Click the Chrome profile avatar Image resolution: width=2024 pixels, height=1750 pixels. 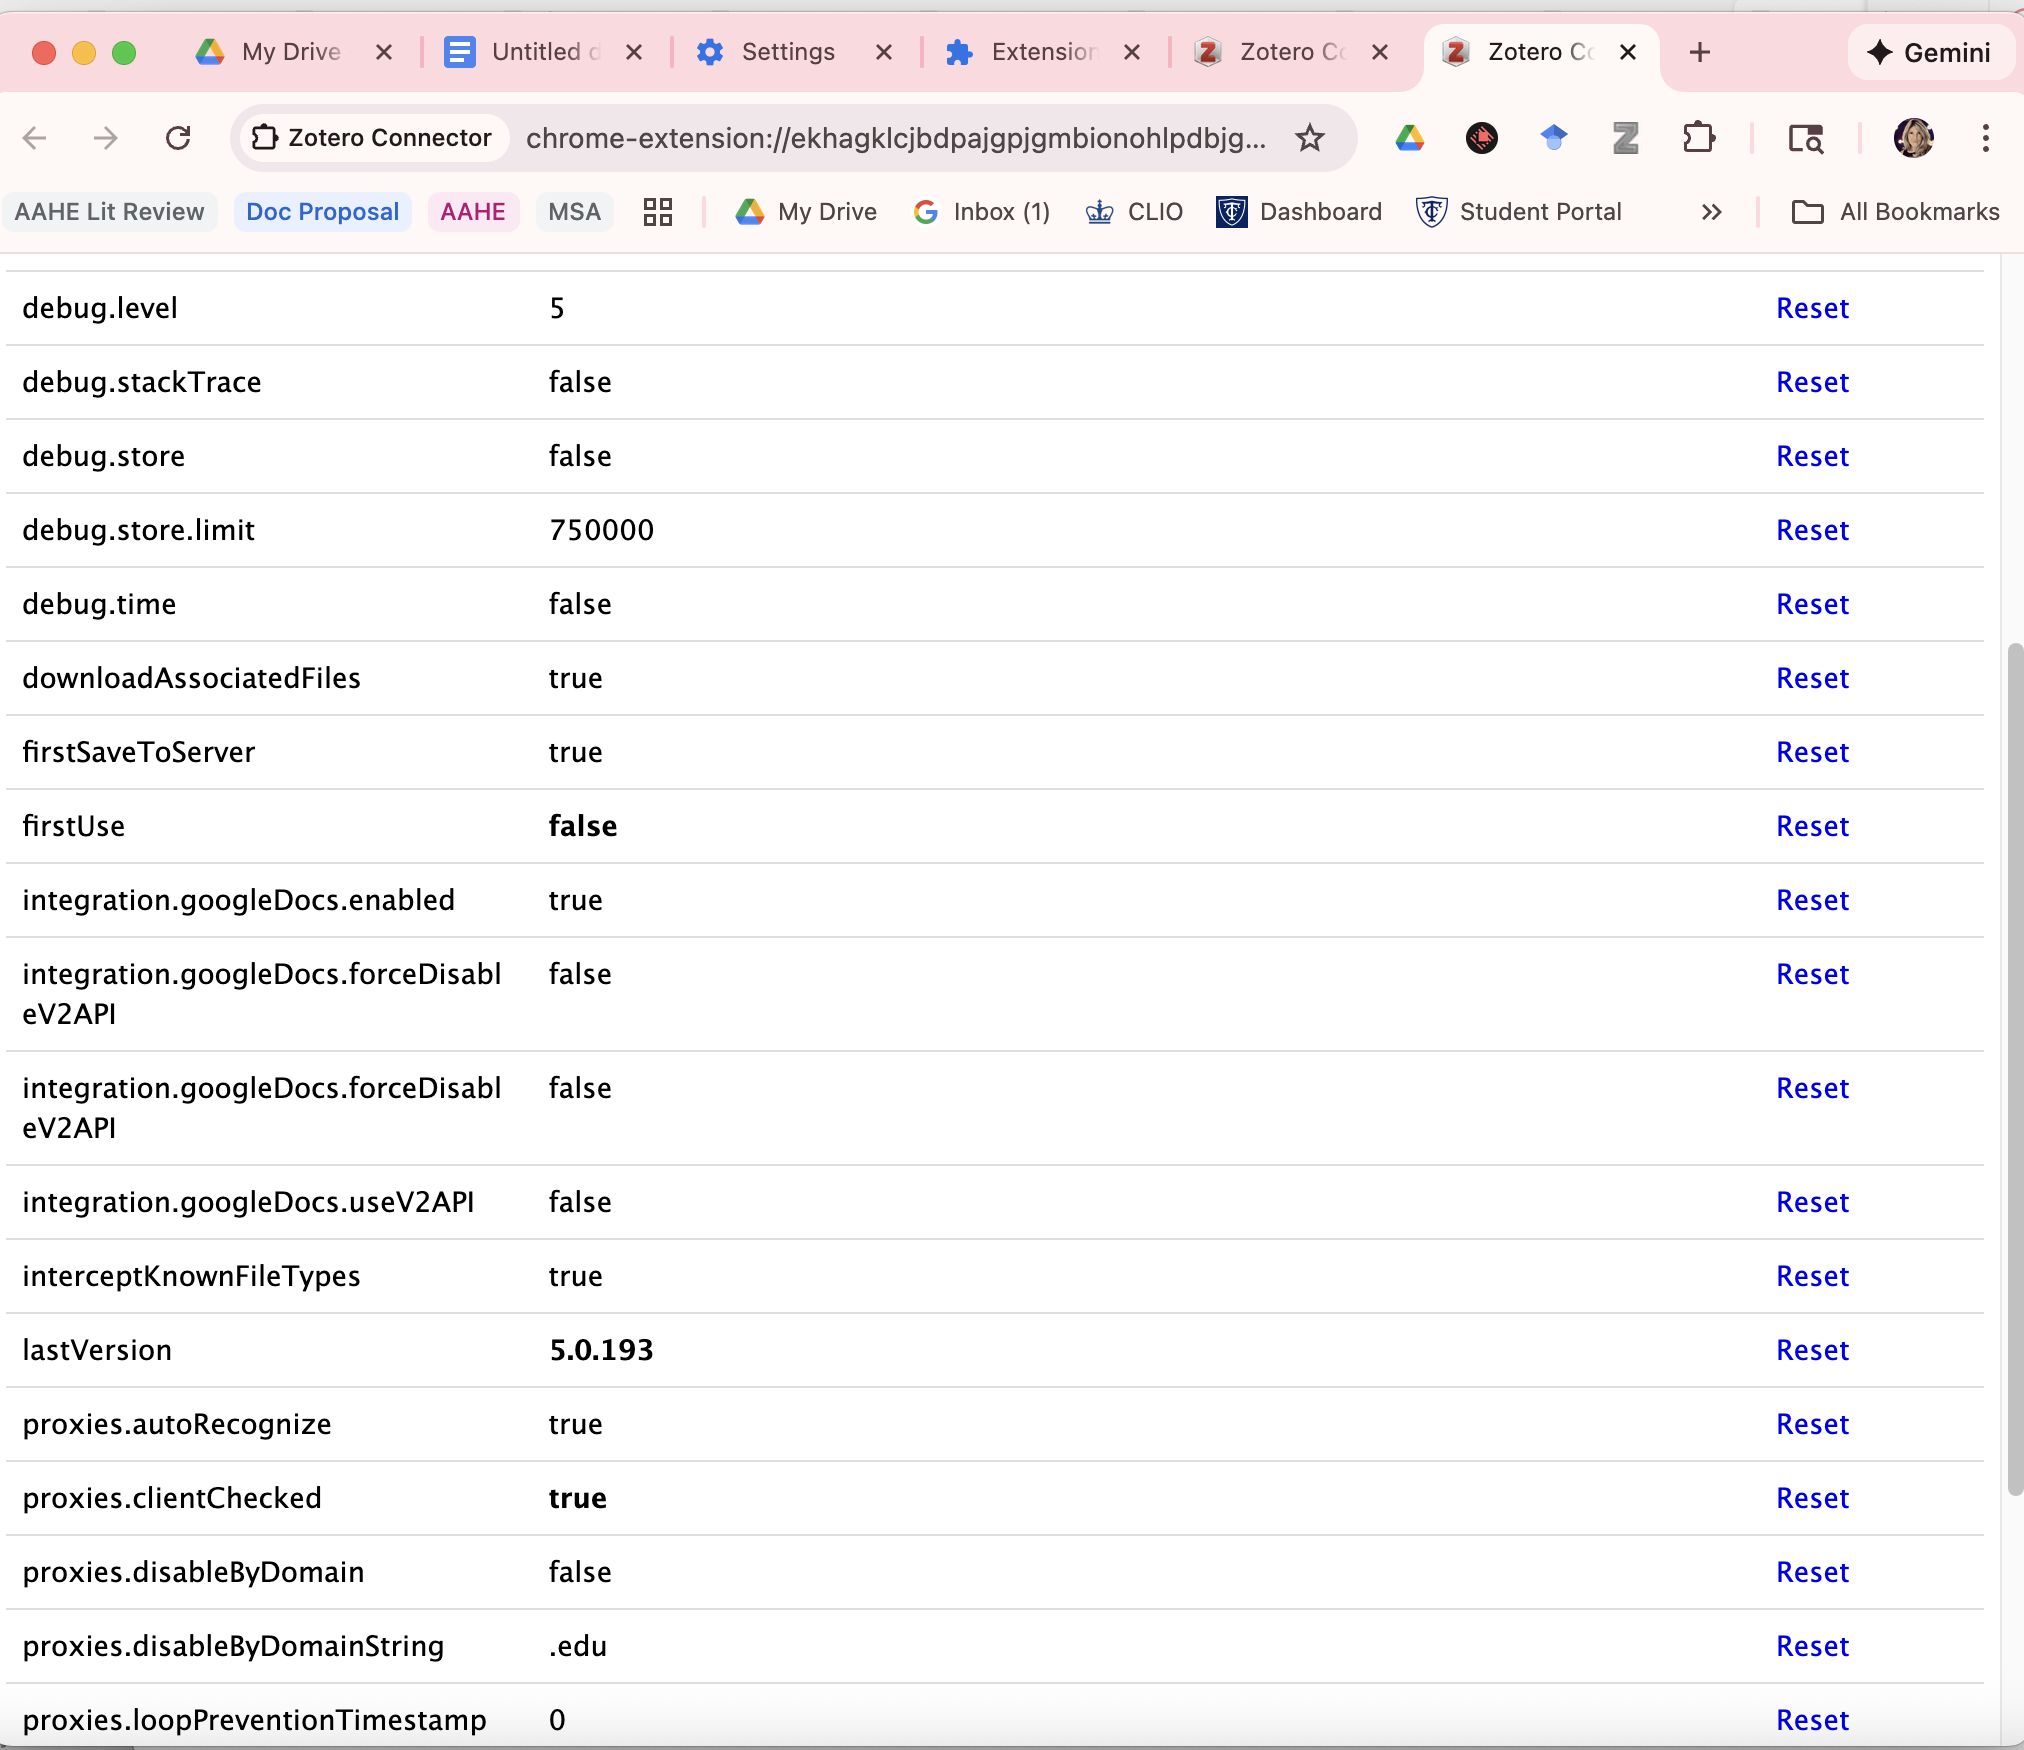[x=1913, y=138]
